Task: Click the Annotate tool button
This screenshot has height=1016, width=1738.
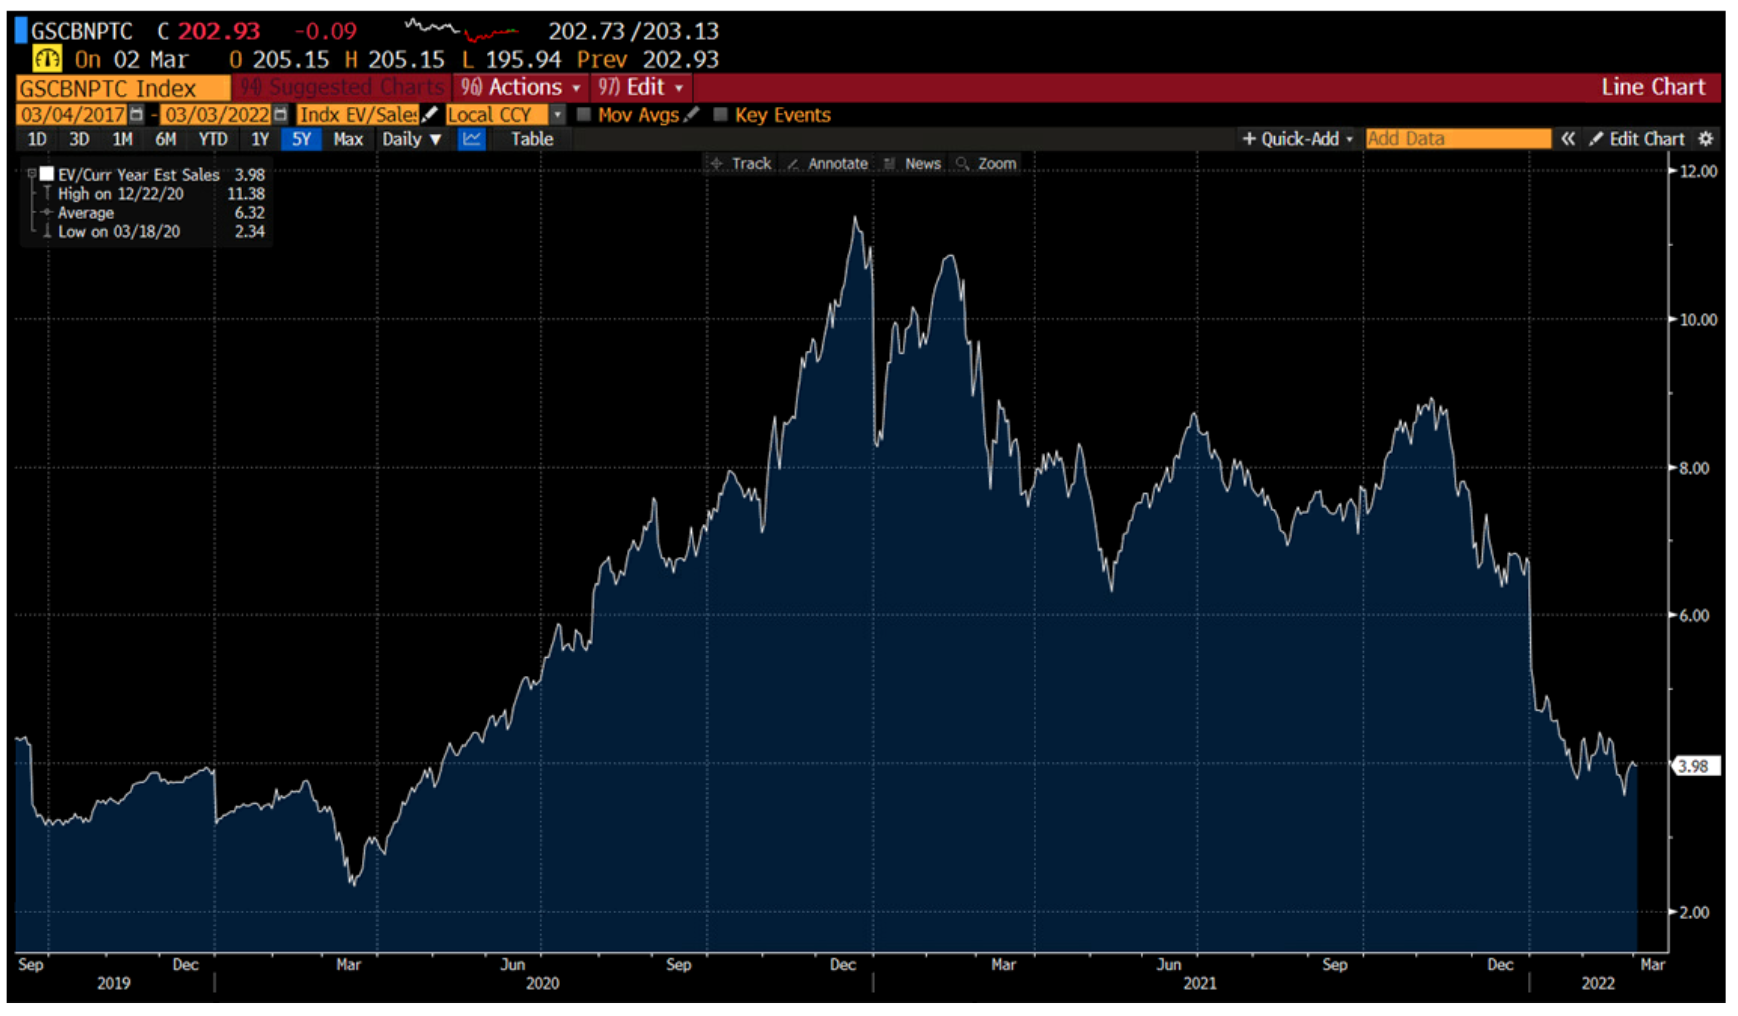Action: [828, 164]
